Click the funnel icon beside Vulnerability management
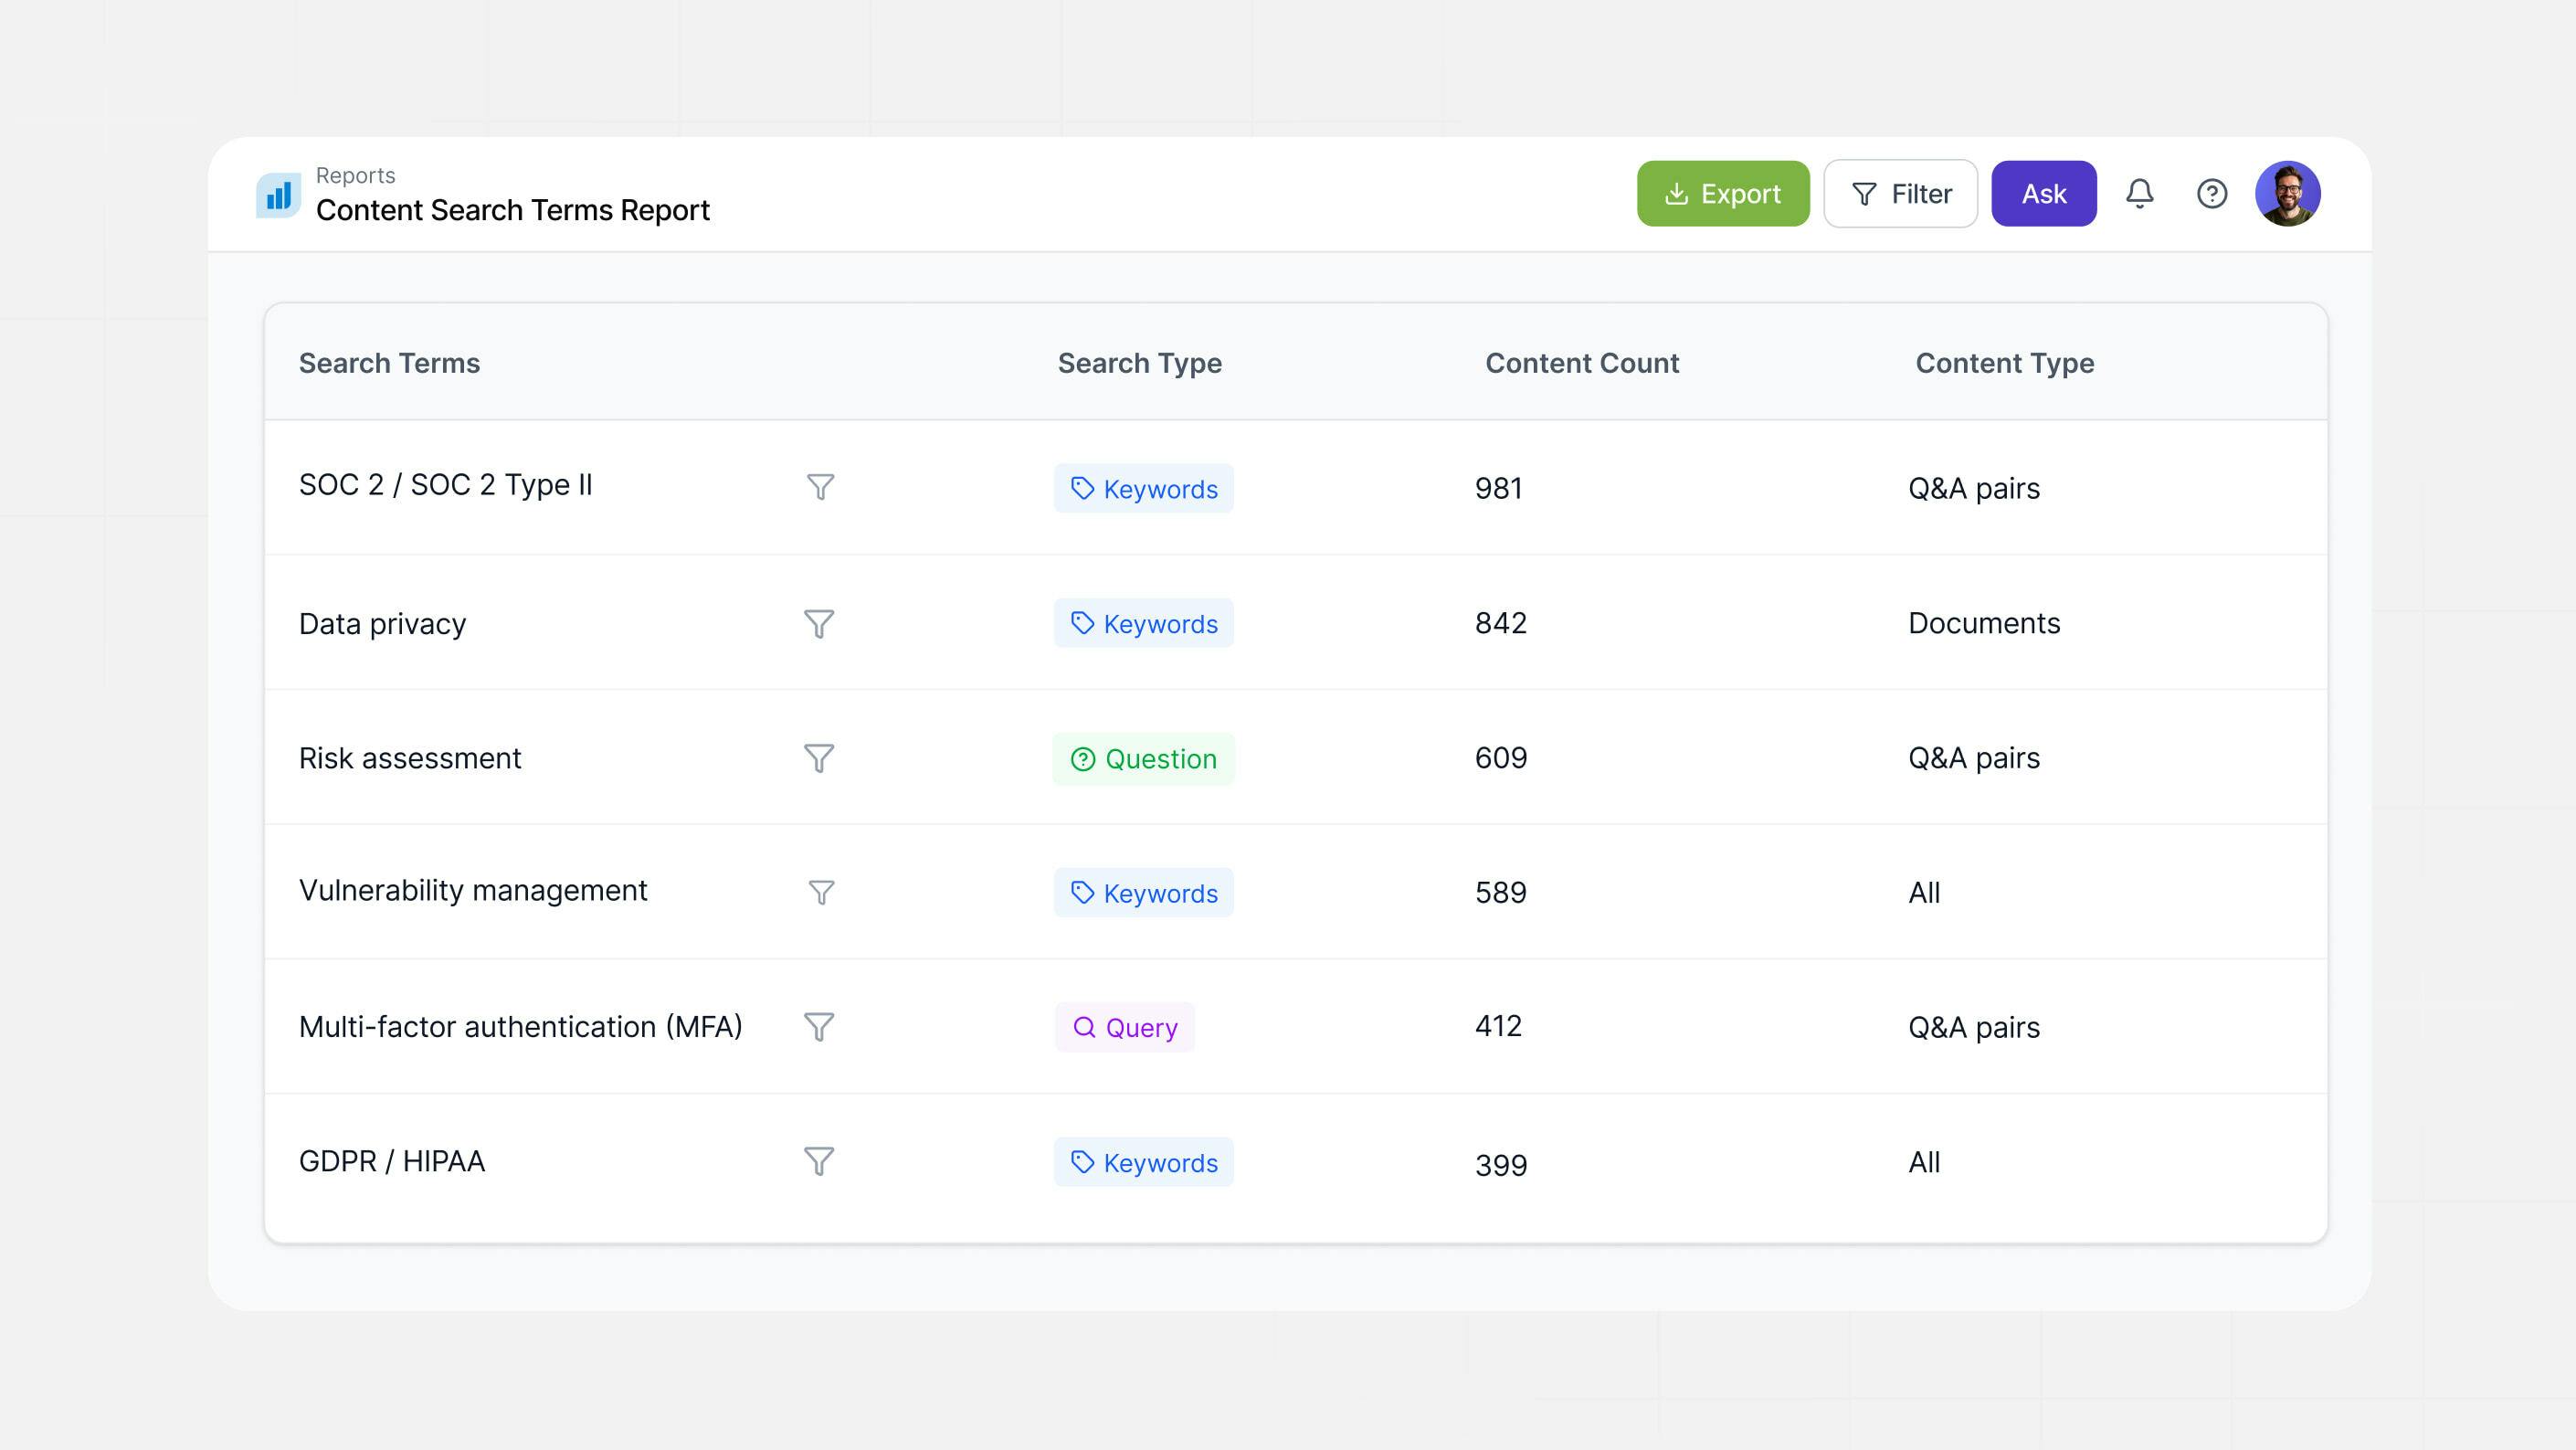This screenshot has height=1450, width=2576. tap(819, 892)
